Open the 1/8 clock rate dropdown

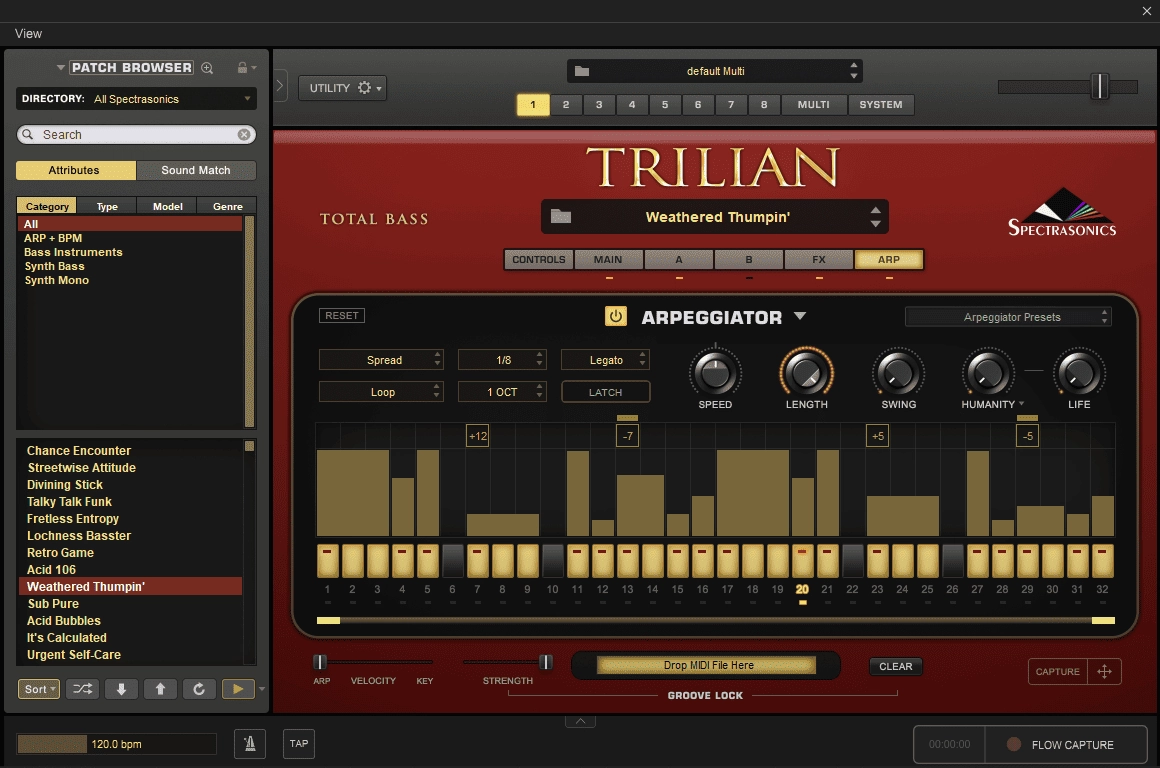(x=502, y=360)
